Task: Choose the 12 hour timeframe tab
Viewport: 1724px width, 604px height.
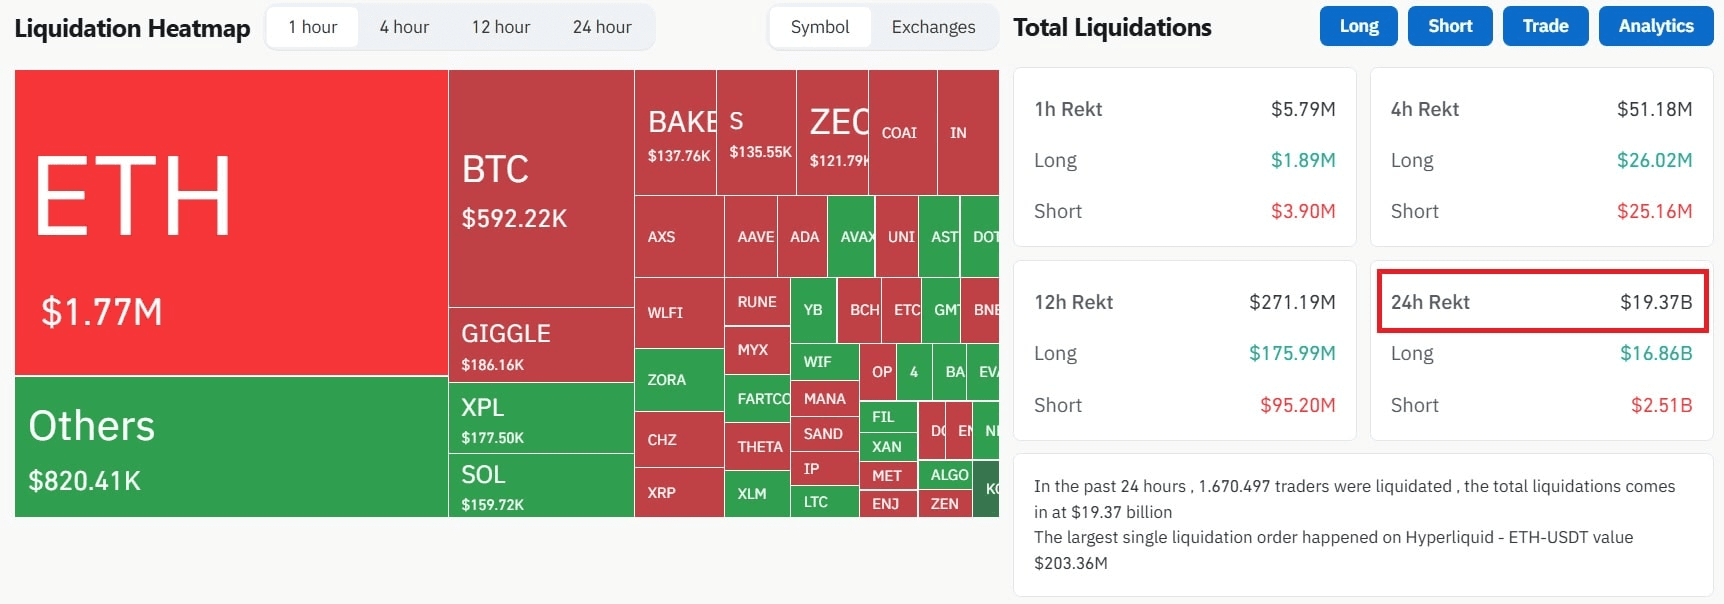Action: tap(501, 27)
